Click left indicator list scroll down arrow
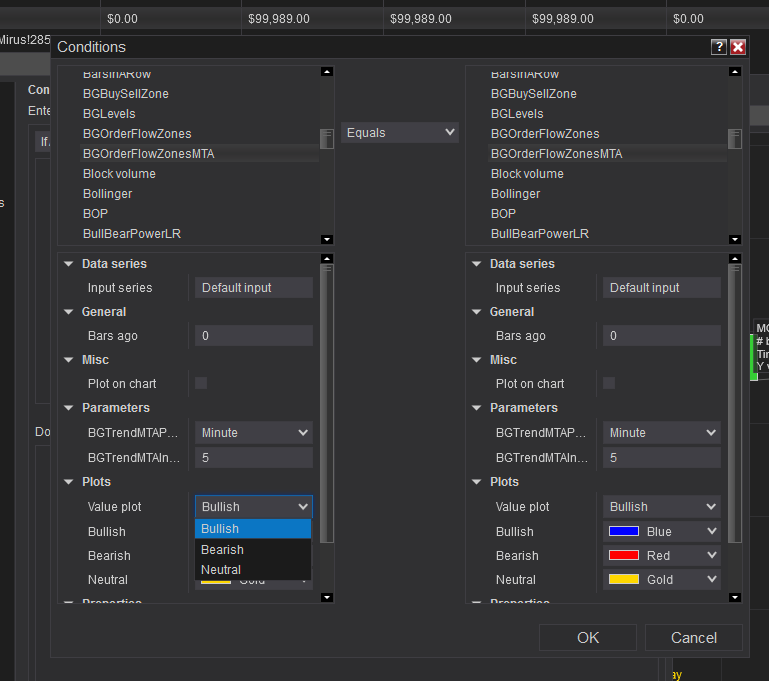Viewport: 769px width, 681px height. tap(327, 239)
